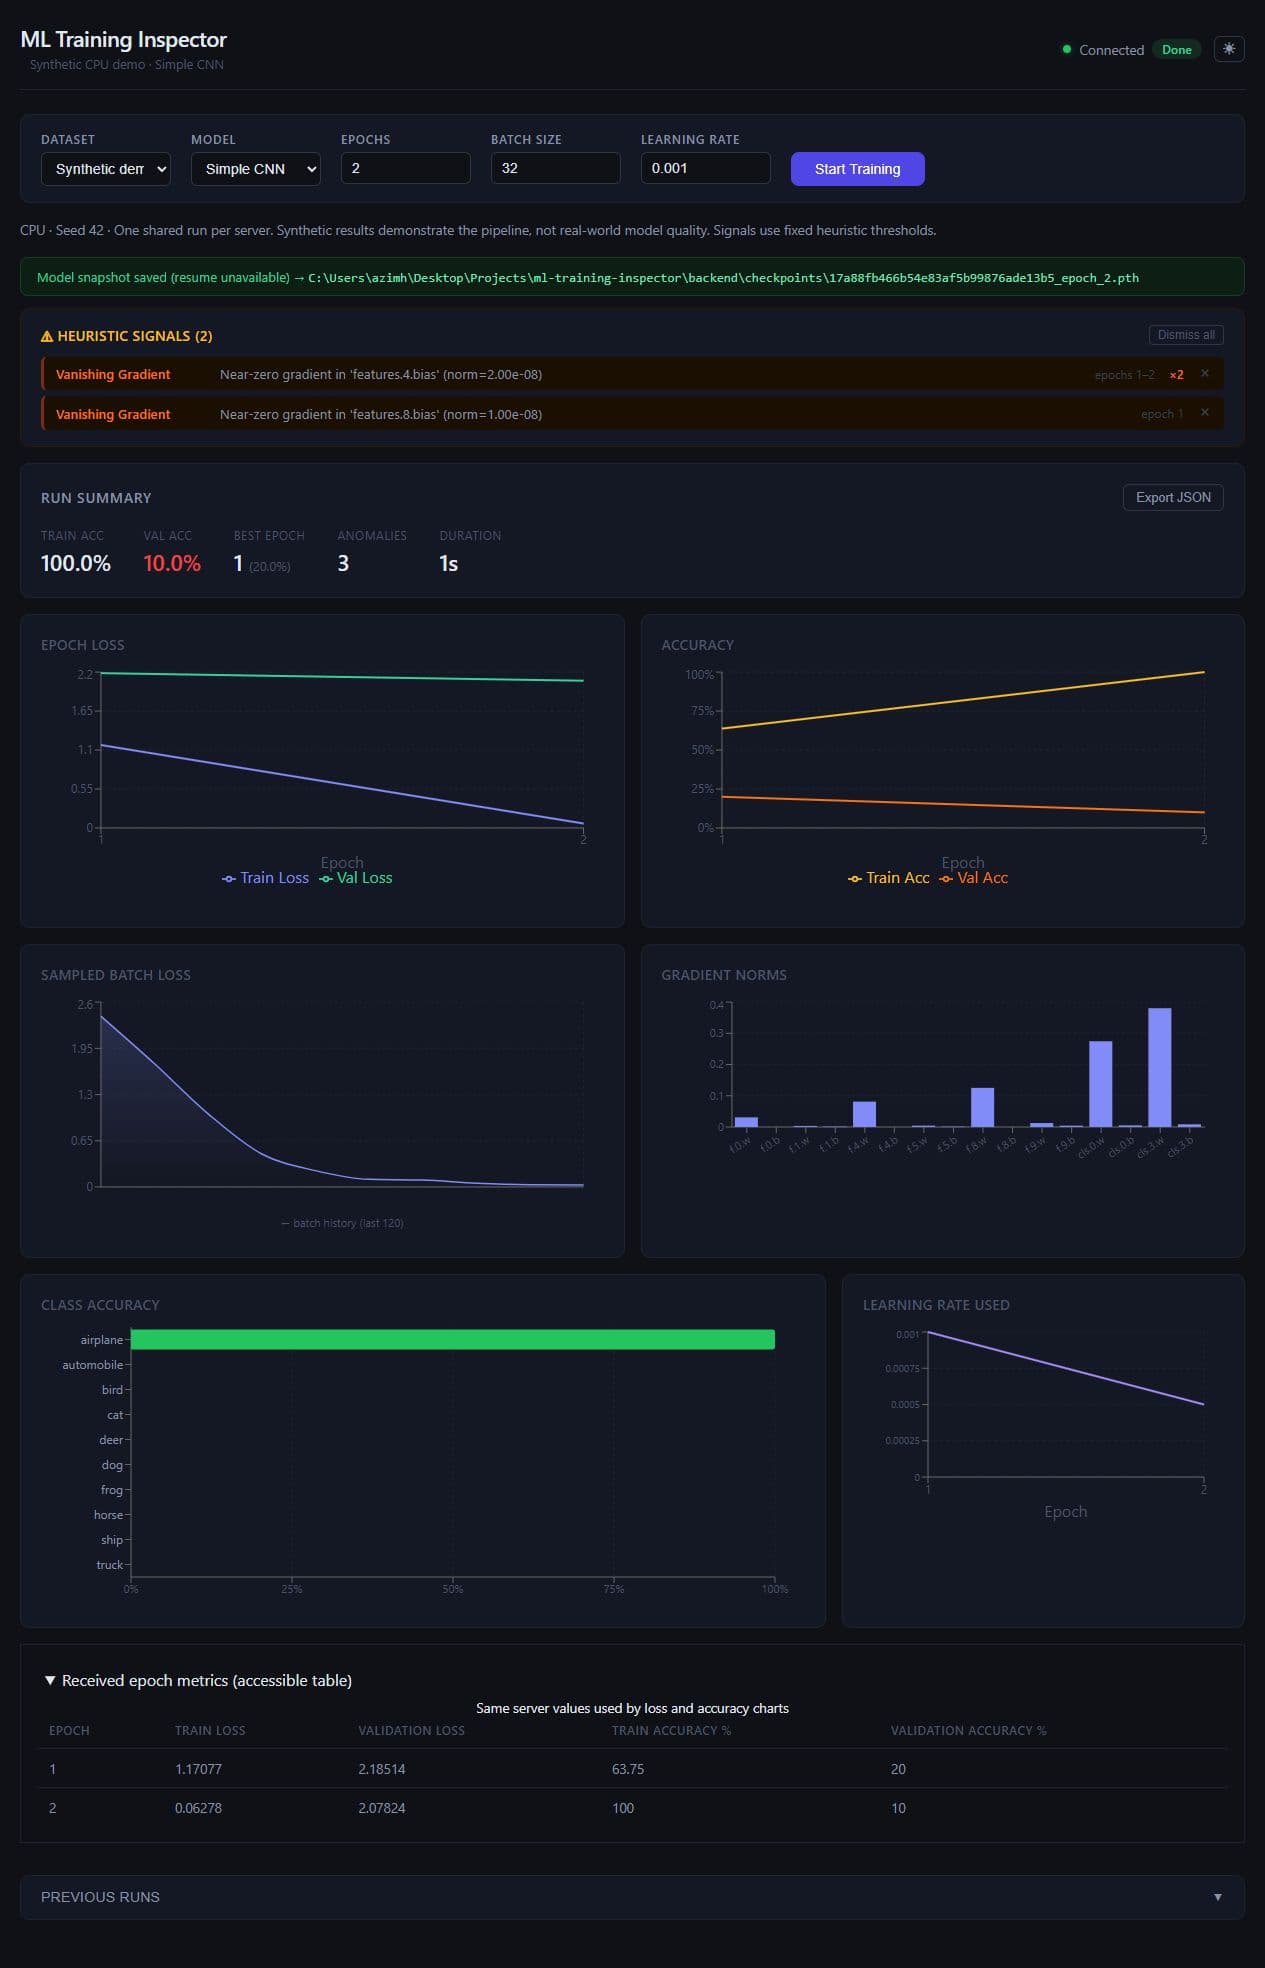Toggle the light/dark theme sun icon

point(1228,49)
